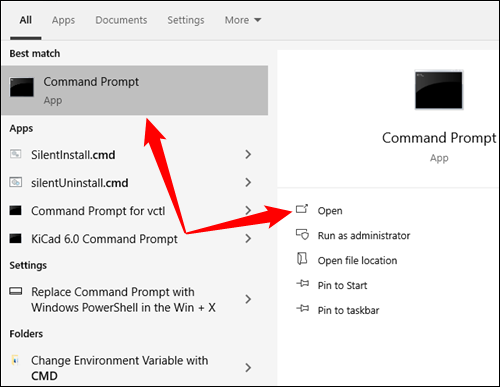Choose Run as administrator option
The image size is (500, 387).
(364, 236)
